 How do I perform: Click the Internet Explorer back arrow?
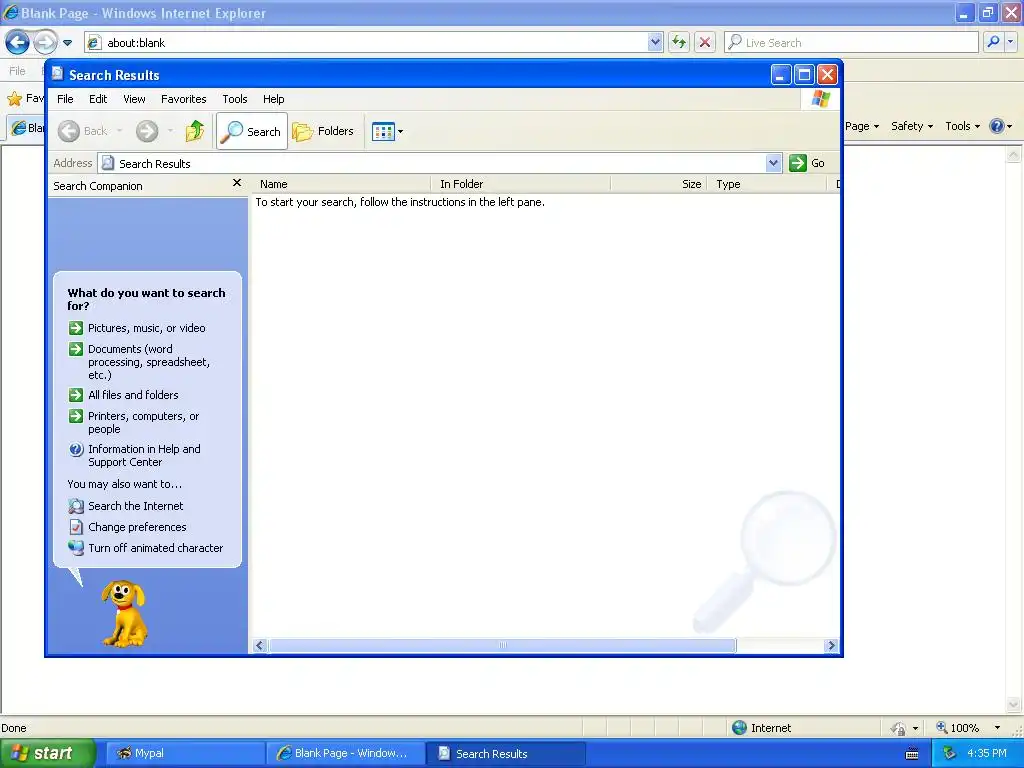(x=18, y=42)
